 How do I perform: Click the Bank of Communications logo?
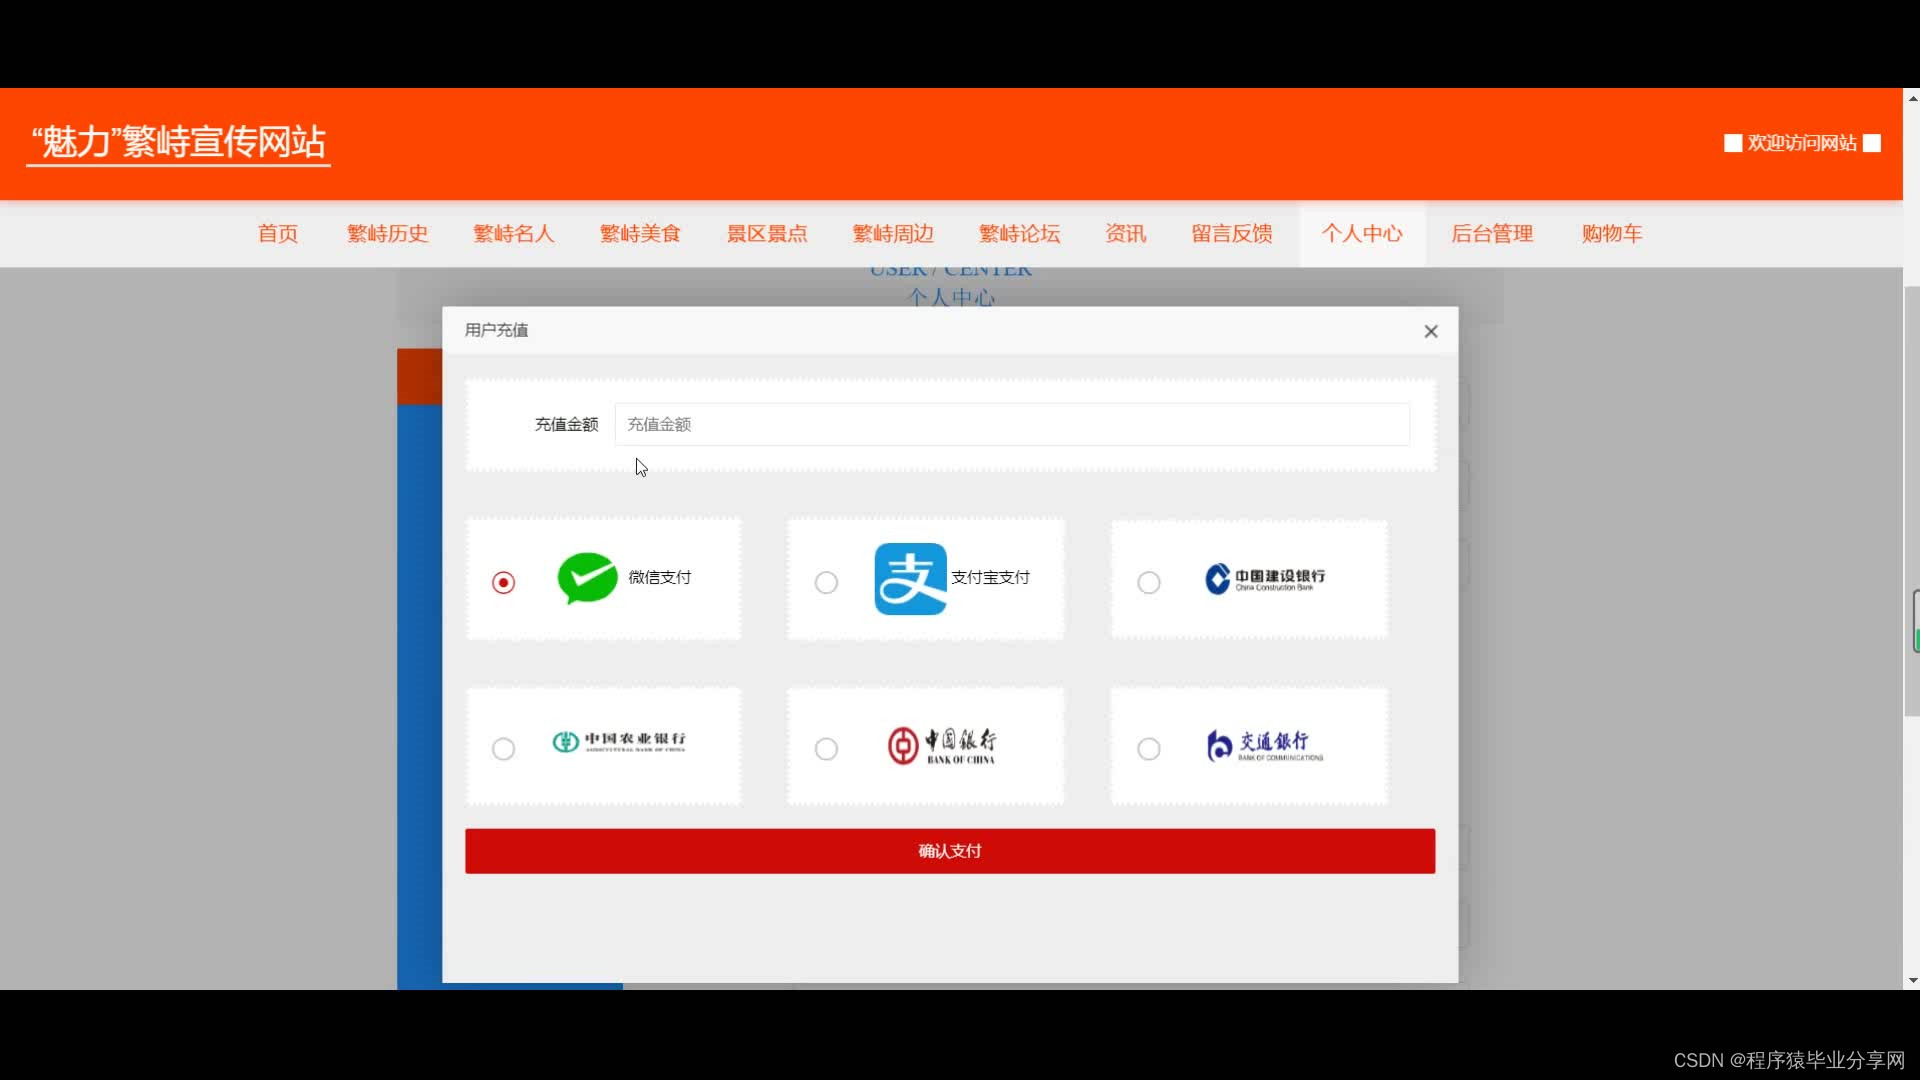(x=1265, y=745)
